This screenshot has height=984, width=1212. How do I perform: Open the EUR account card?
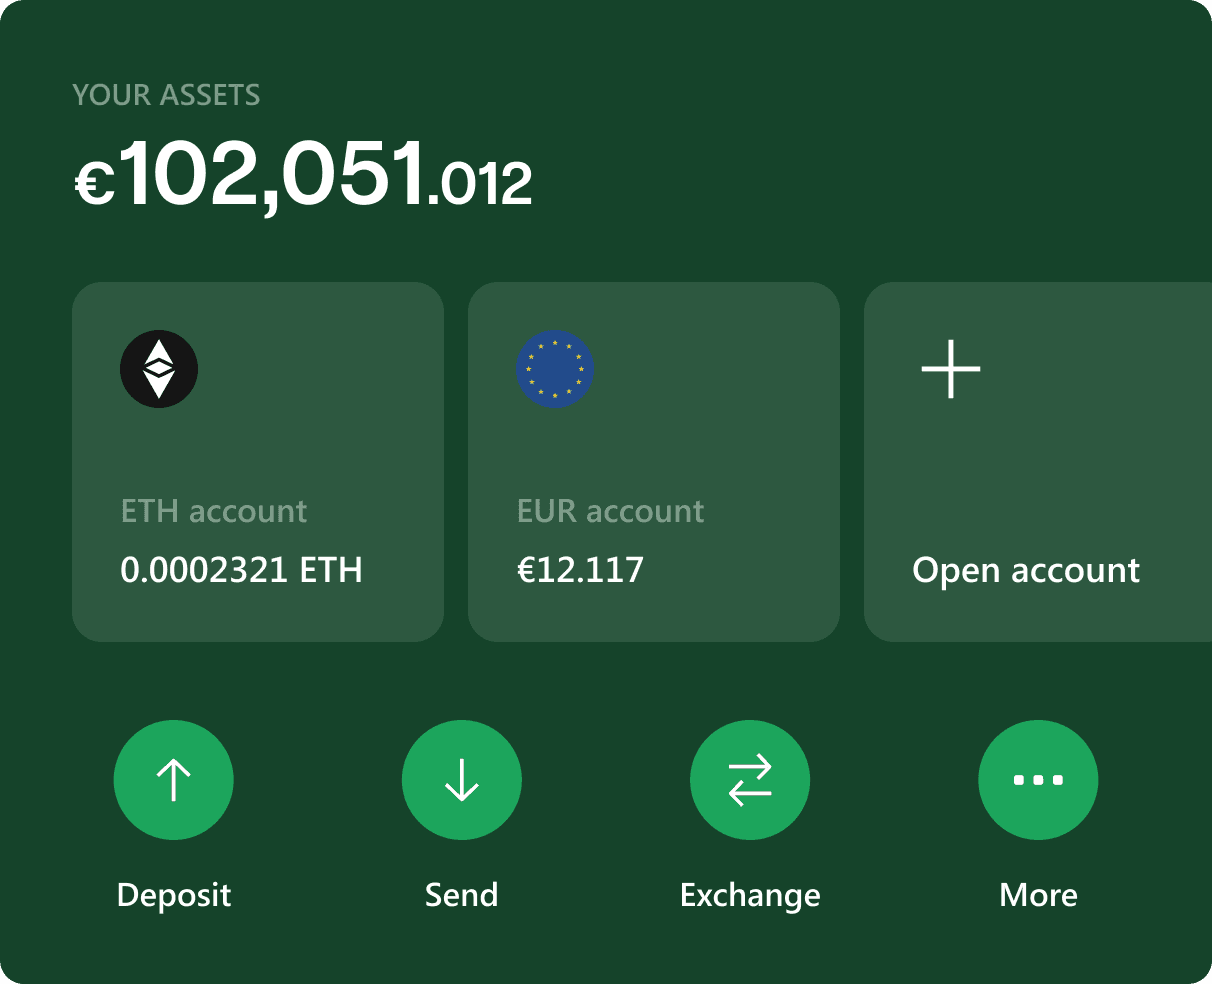click(x=654, y=462)
